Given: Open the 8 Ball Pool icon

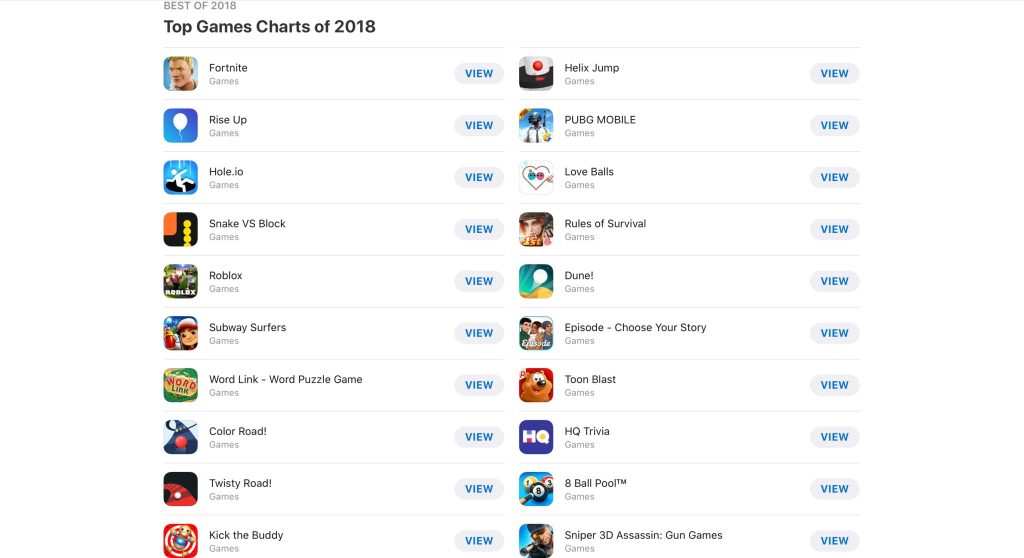Looking at the screenshot, I should 536,489.
